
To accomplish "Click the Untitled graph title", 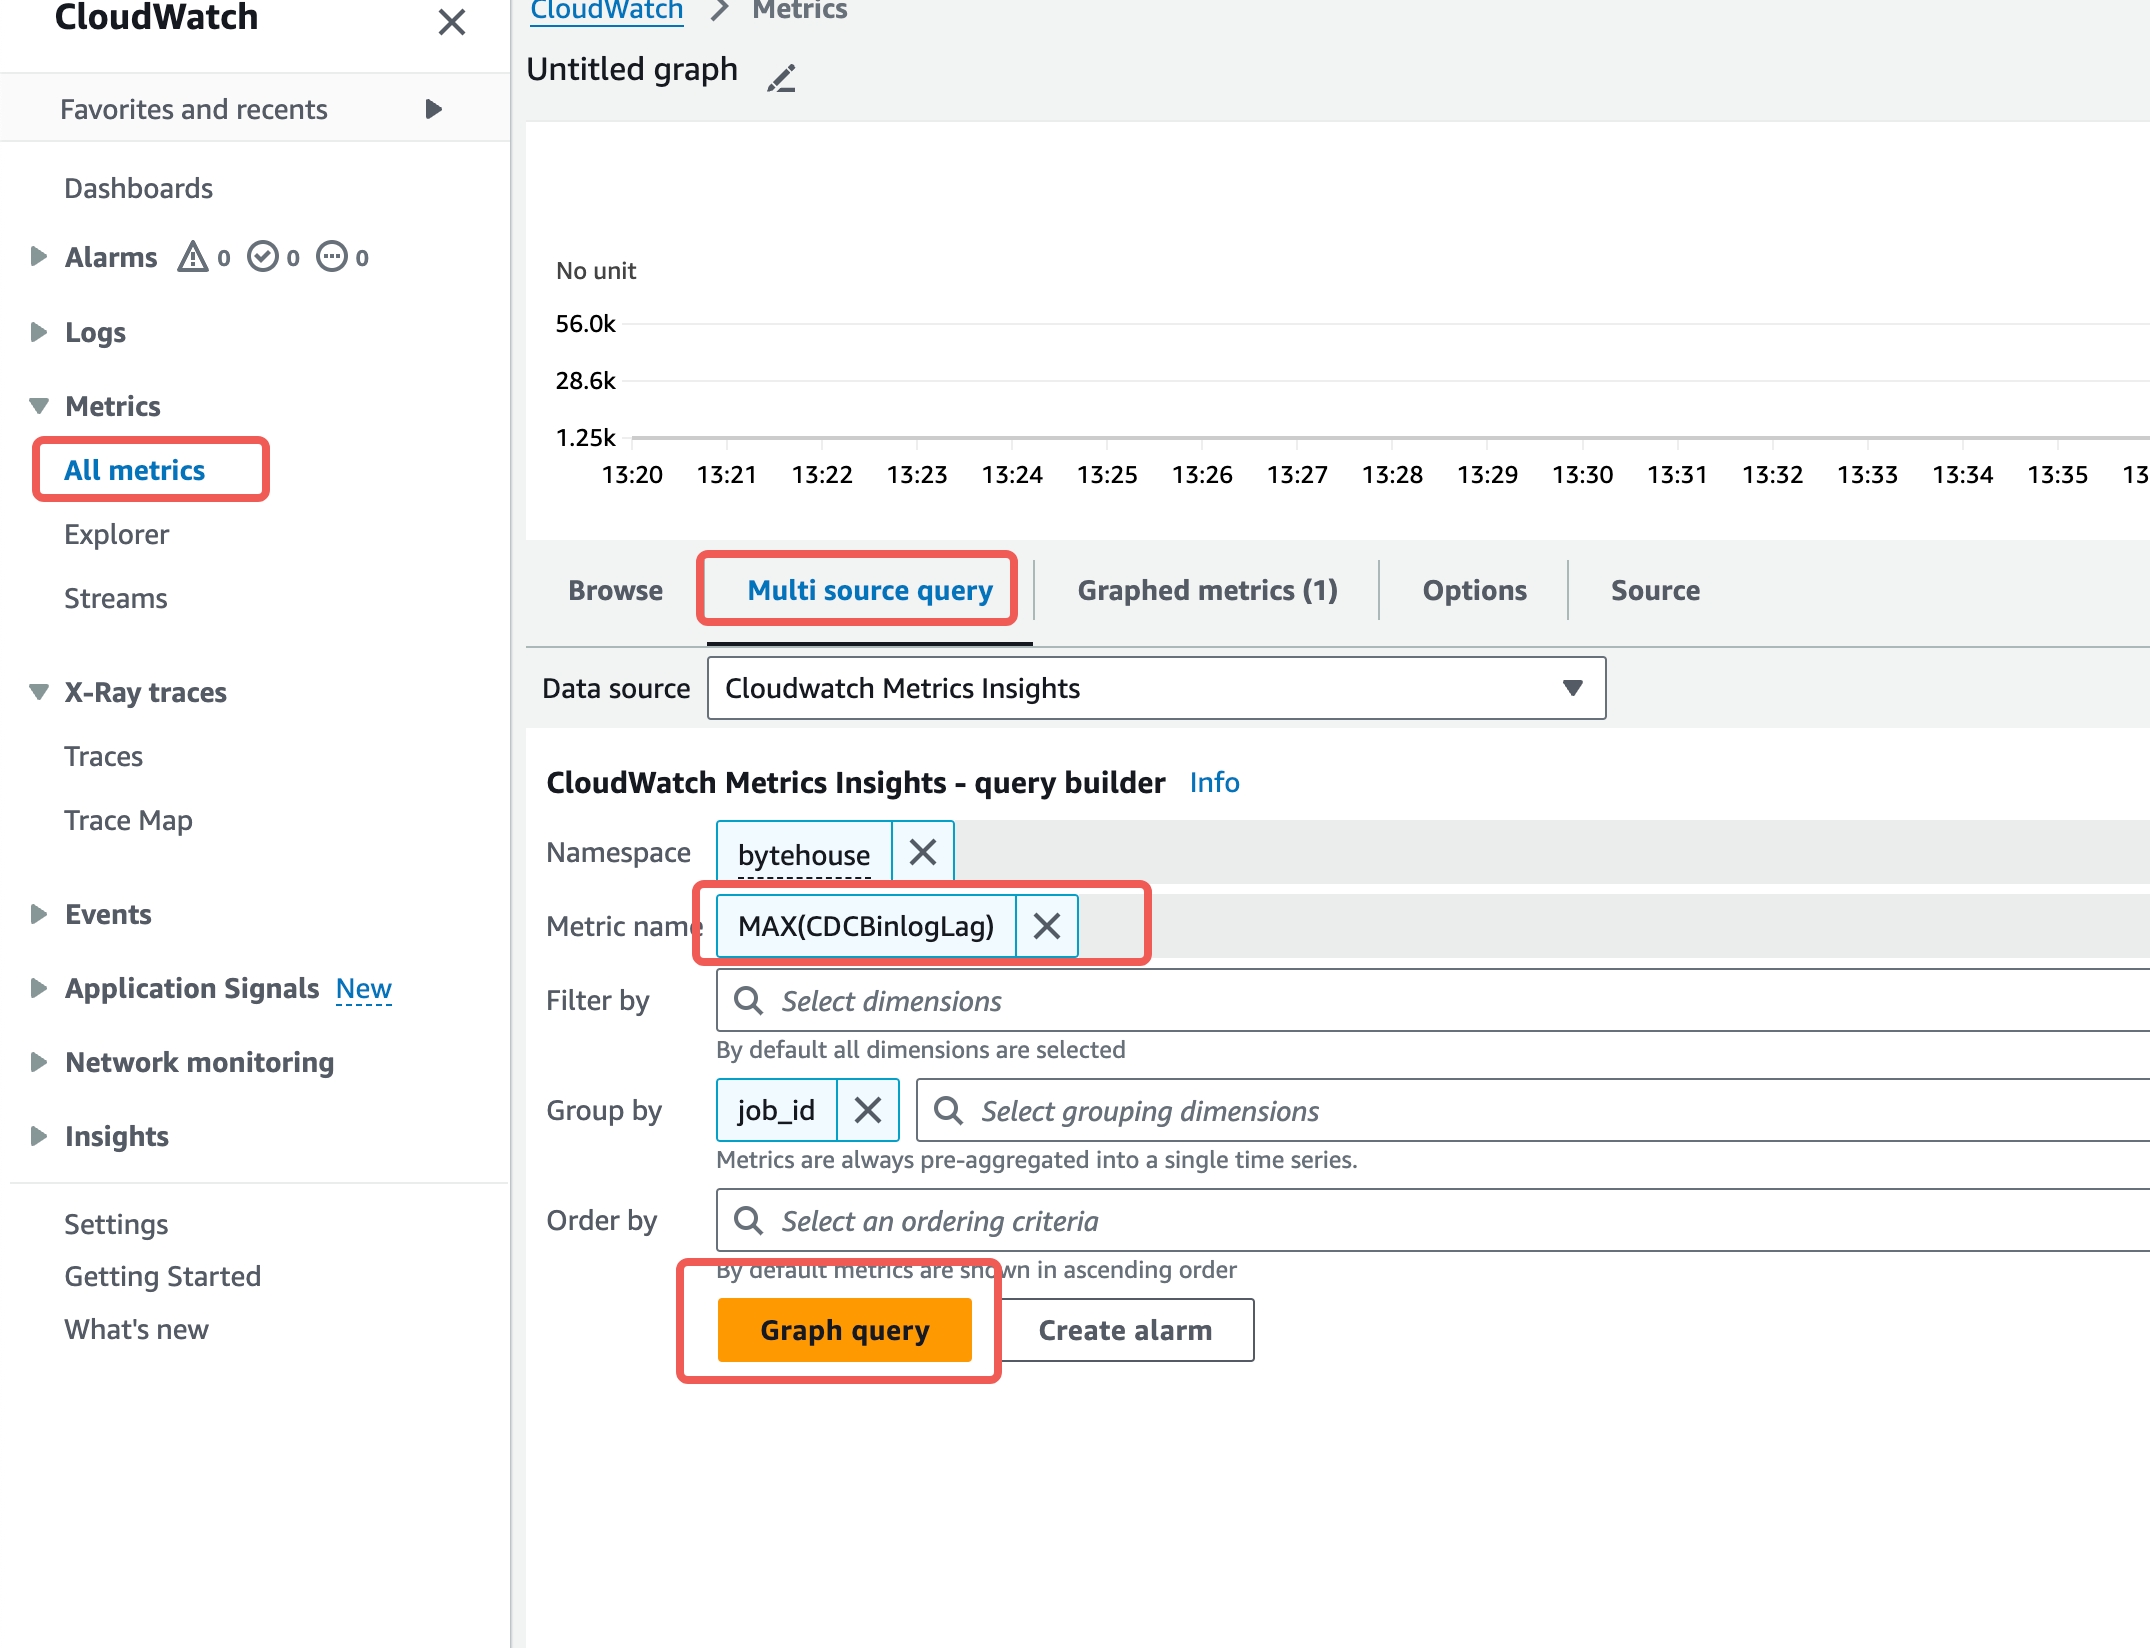I will 632,70.
